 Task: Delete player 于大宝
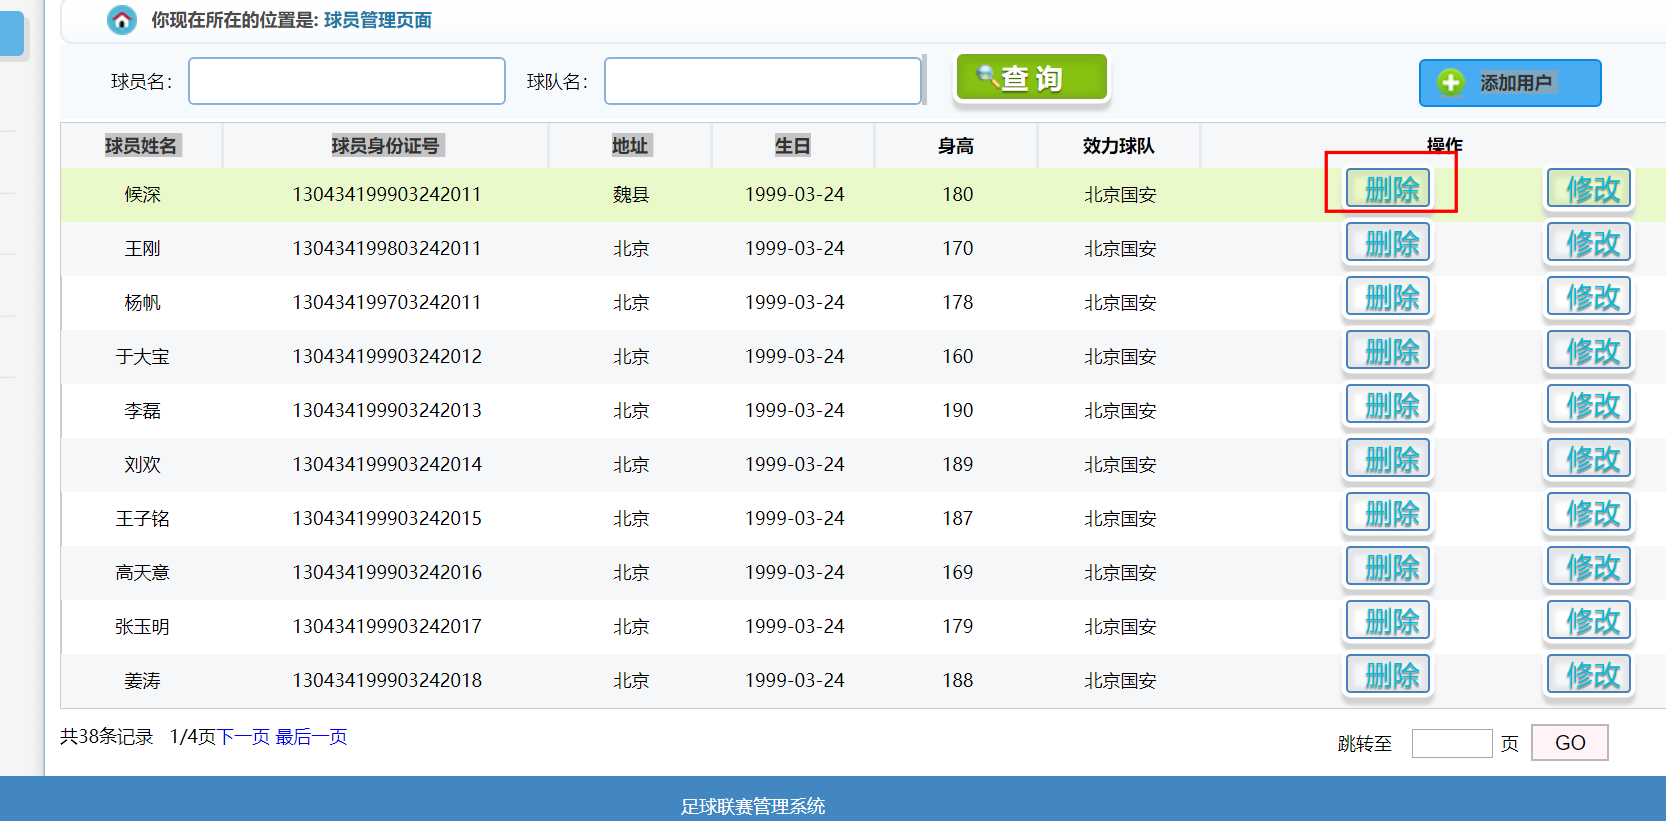tap(1388, 350)
